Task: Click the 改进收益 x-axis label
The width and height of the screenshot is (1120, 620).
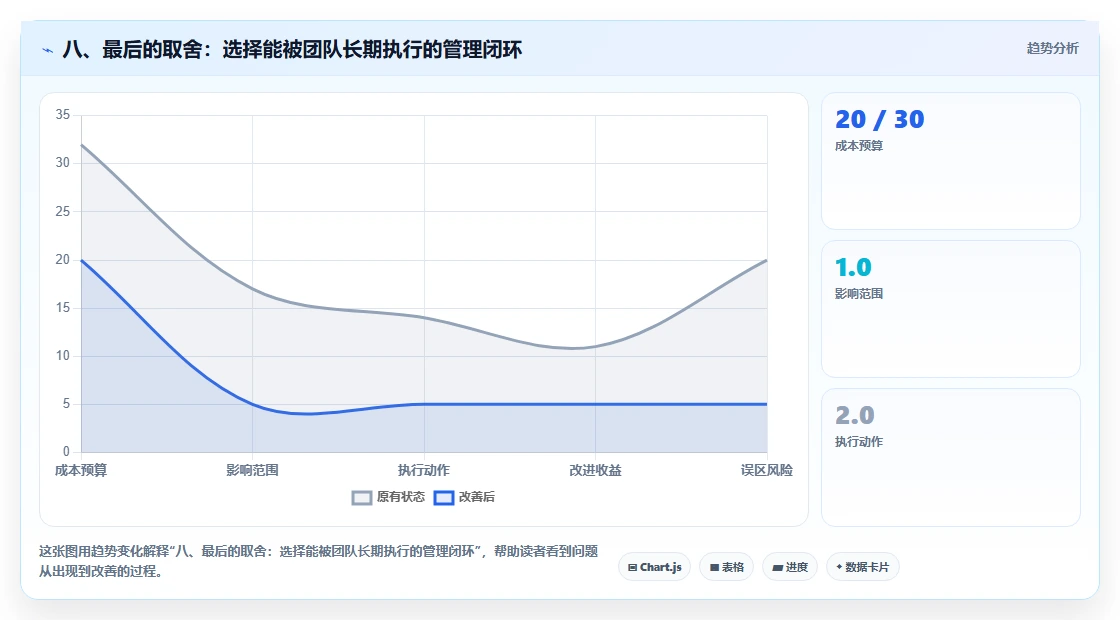Action: pos(595,470)
